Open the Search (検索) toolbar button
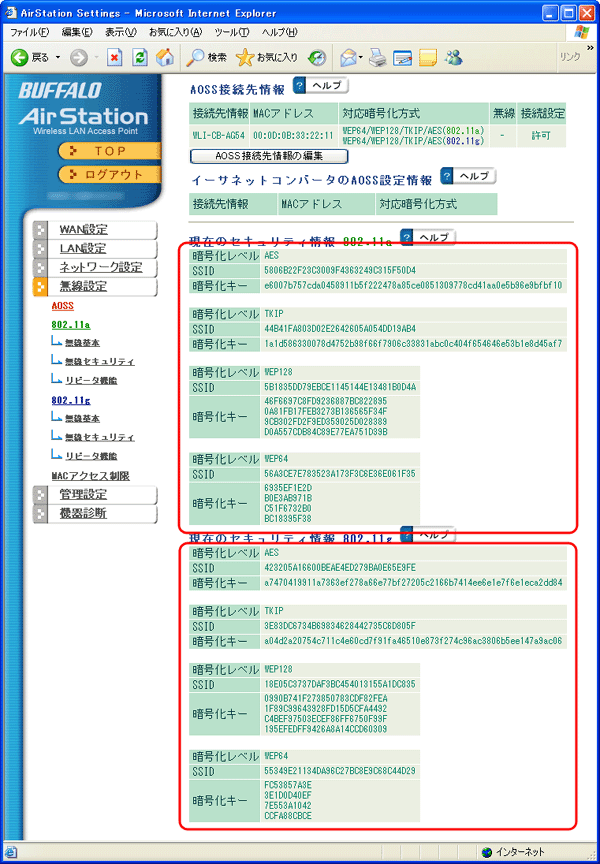Screen dimensions: 600x864 207,57
